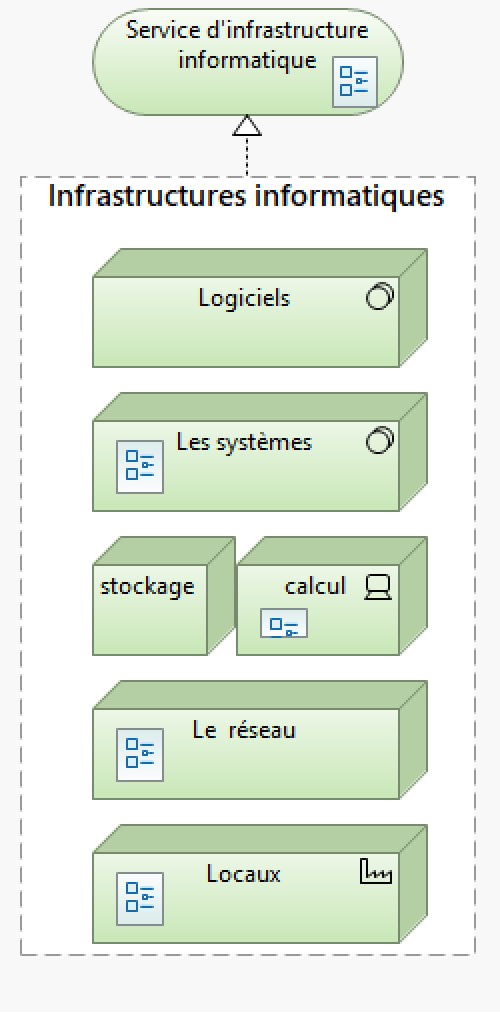The width and height of the screenshot is (500, 1013).
Task: Select the Locaux node label
Action: [244, 874]
